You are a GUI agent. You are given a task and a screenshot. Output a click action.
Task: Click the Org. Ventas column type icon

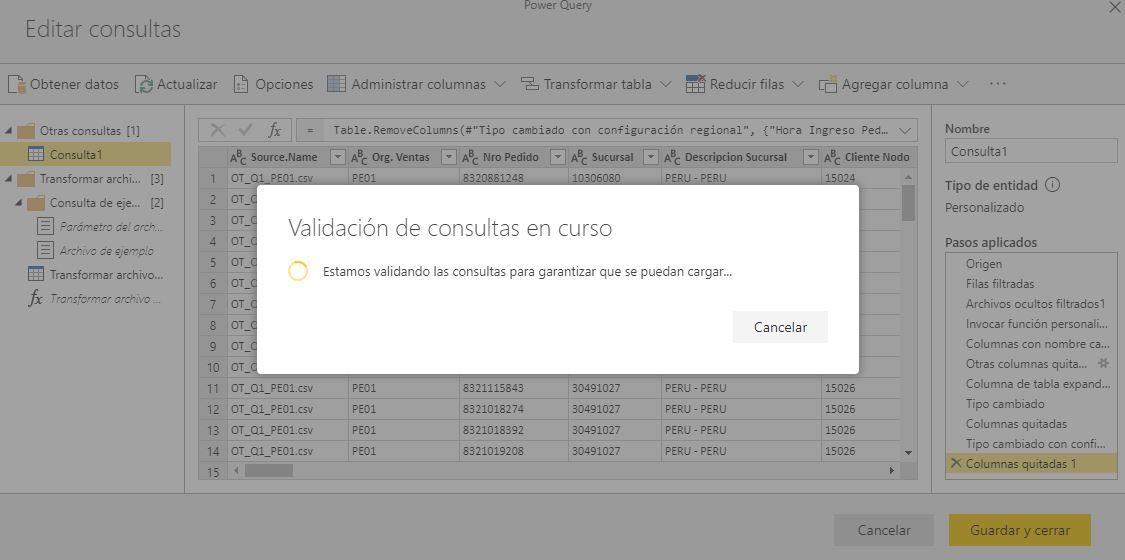(359, 158)
